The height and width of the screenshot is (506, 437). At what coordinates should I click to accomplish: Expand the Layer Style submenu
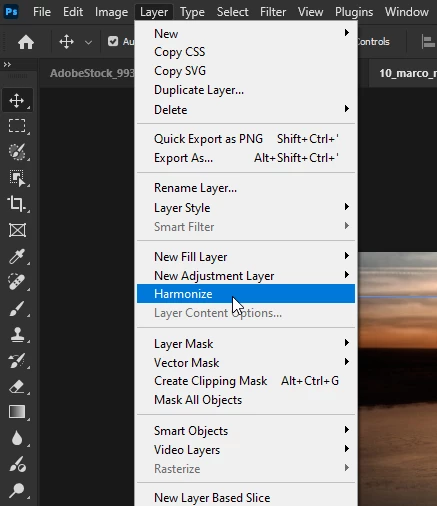[x=246, y=207]
